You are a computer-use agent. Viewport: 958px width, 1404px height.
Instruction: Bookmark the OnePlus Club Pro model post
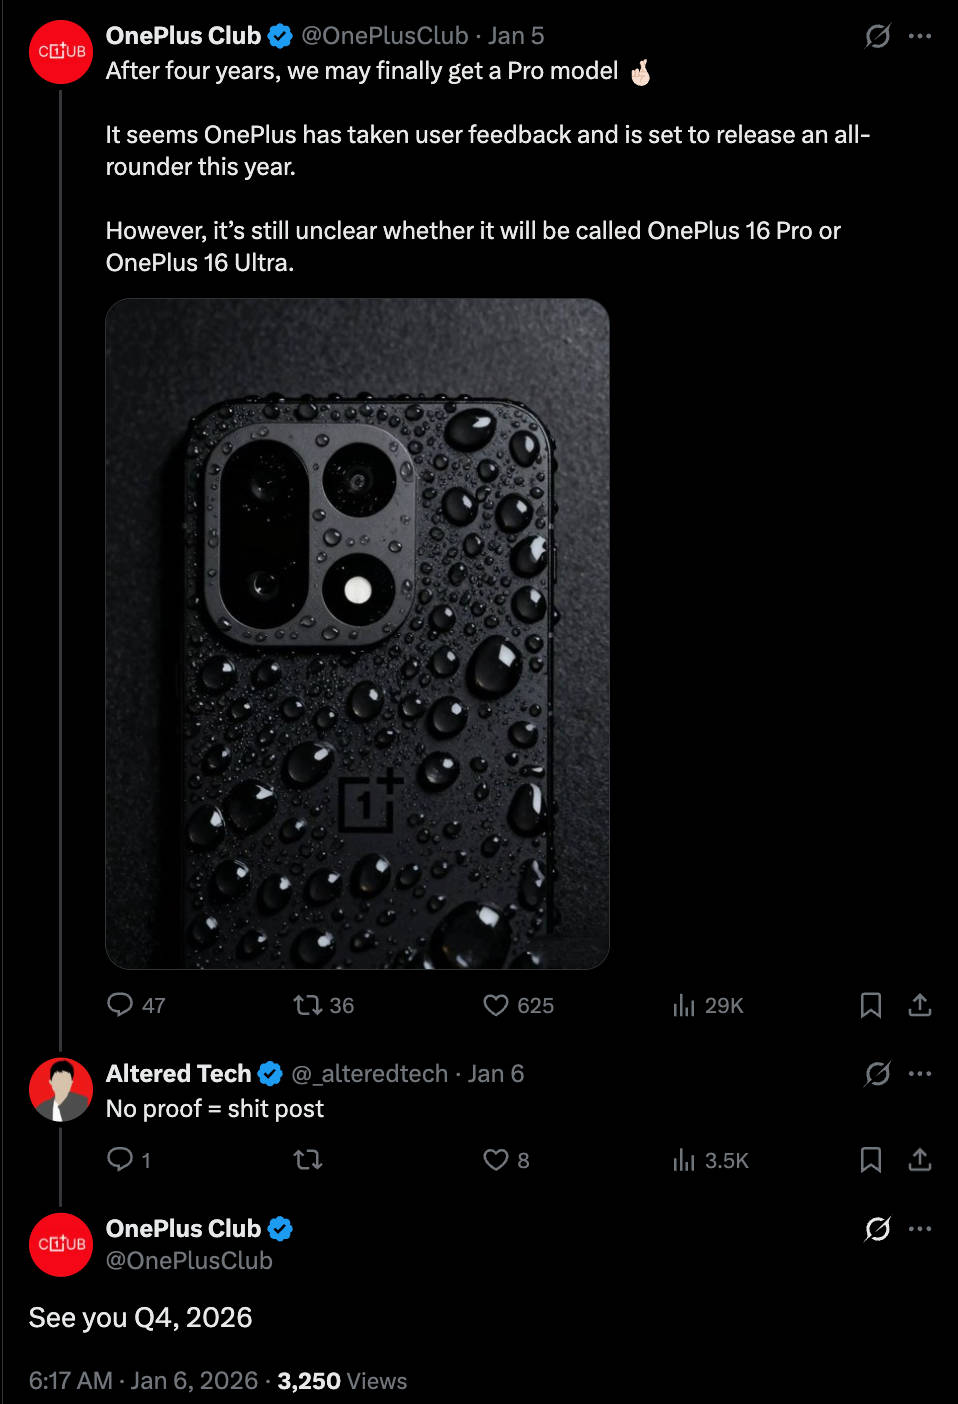[x=871, y=1005]
